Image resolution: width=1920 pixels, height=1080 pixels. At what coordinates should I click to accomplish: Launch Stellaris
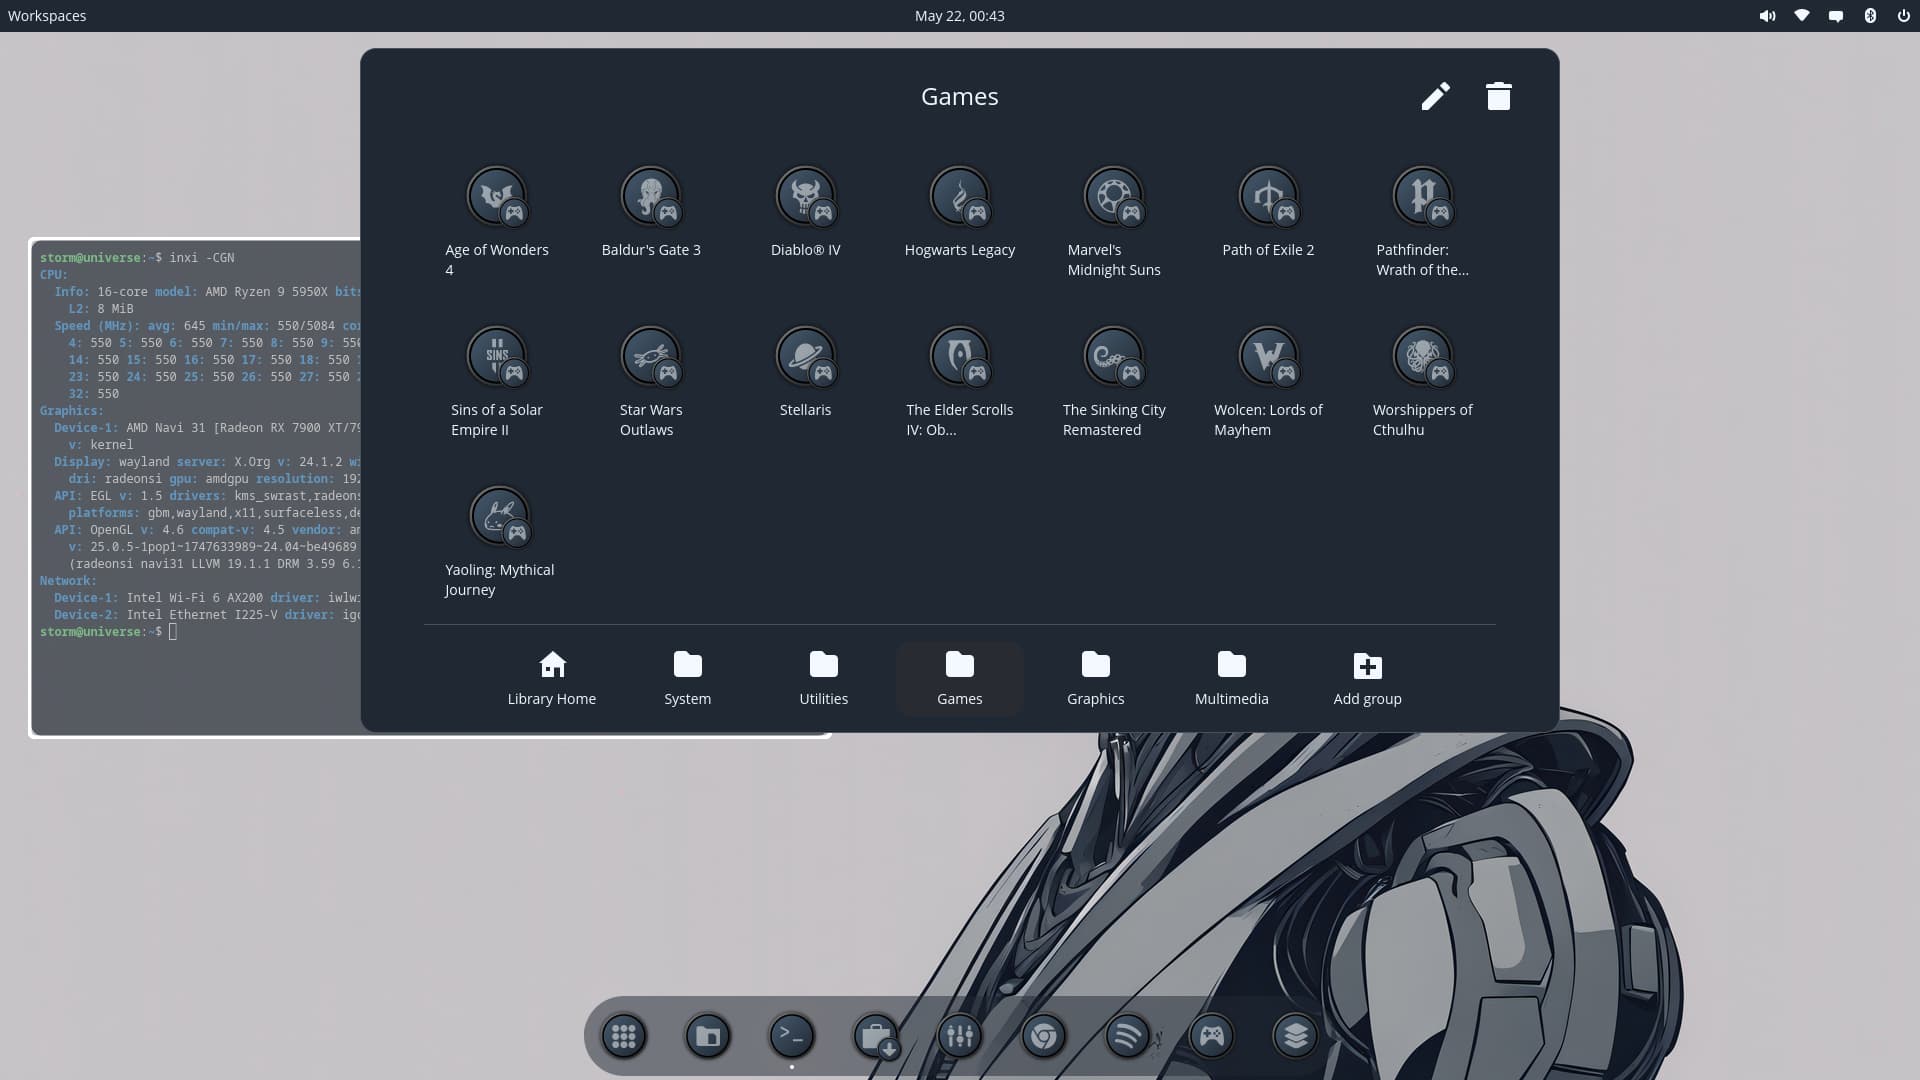[x=805, y=357]
